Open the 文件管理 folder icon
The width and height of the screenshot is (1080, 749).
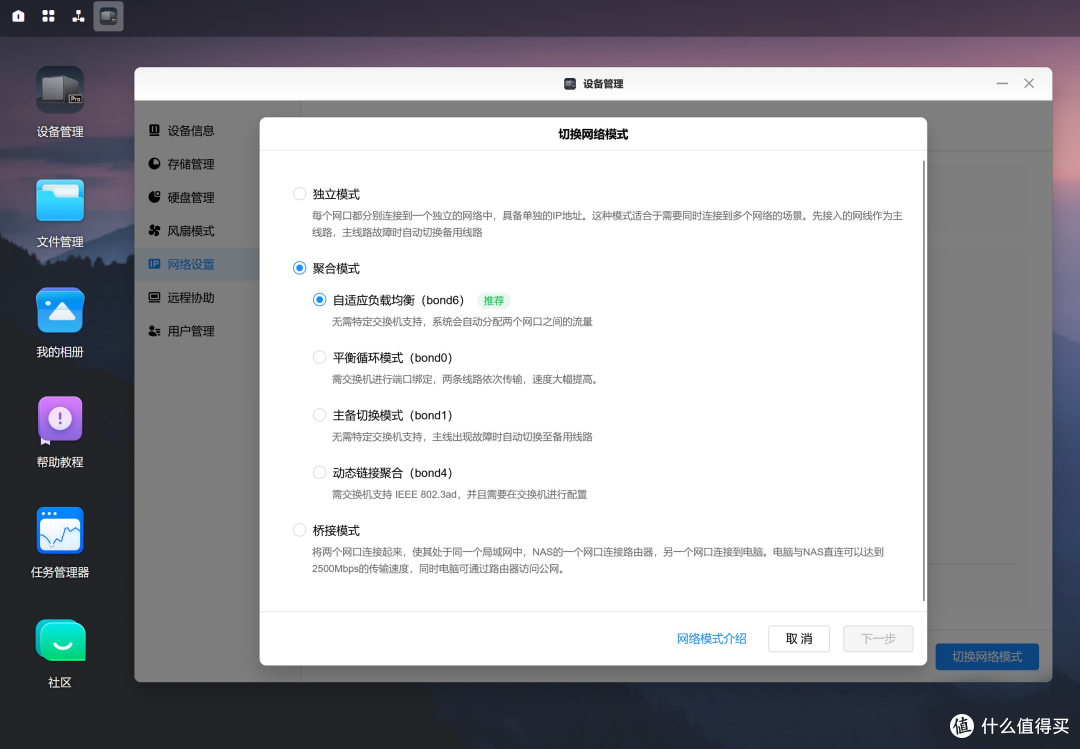point(60,201)
